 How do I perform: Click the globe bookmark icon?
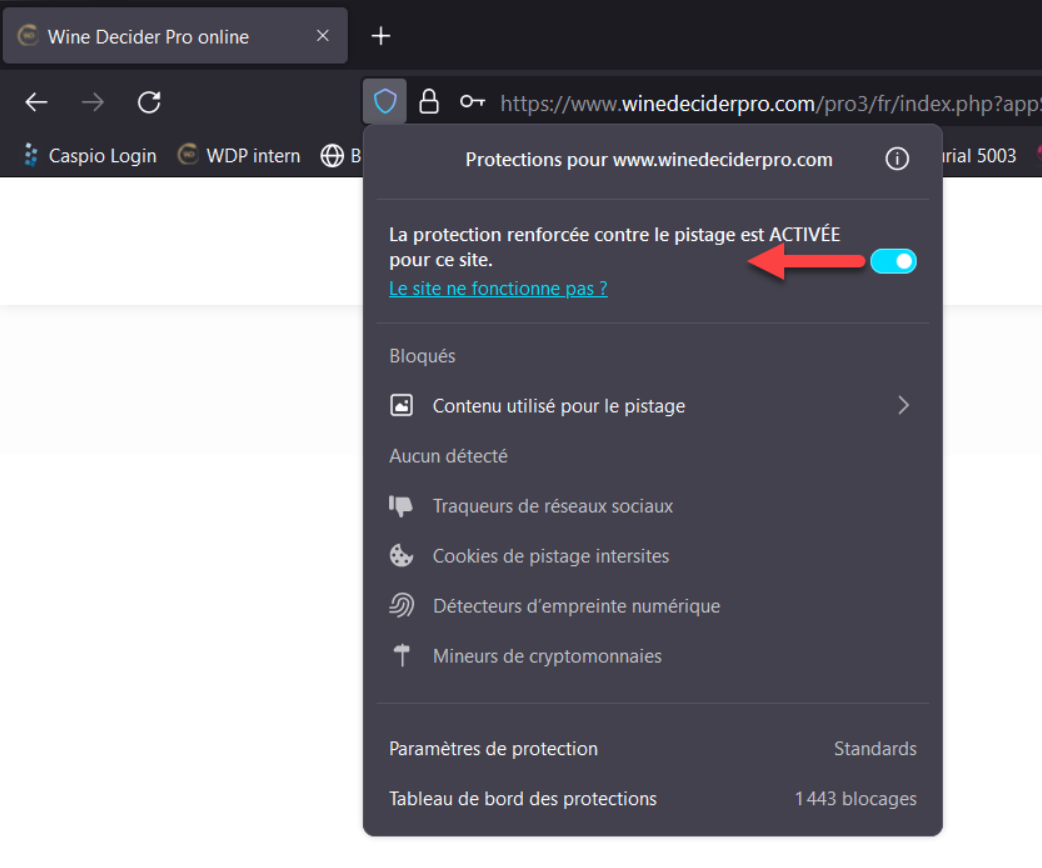pos(332,156)
